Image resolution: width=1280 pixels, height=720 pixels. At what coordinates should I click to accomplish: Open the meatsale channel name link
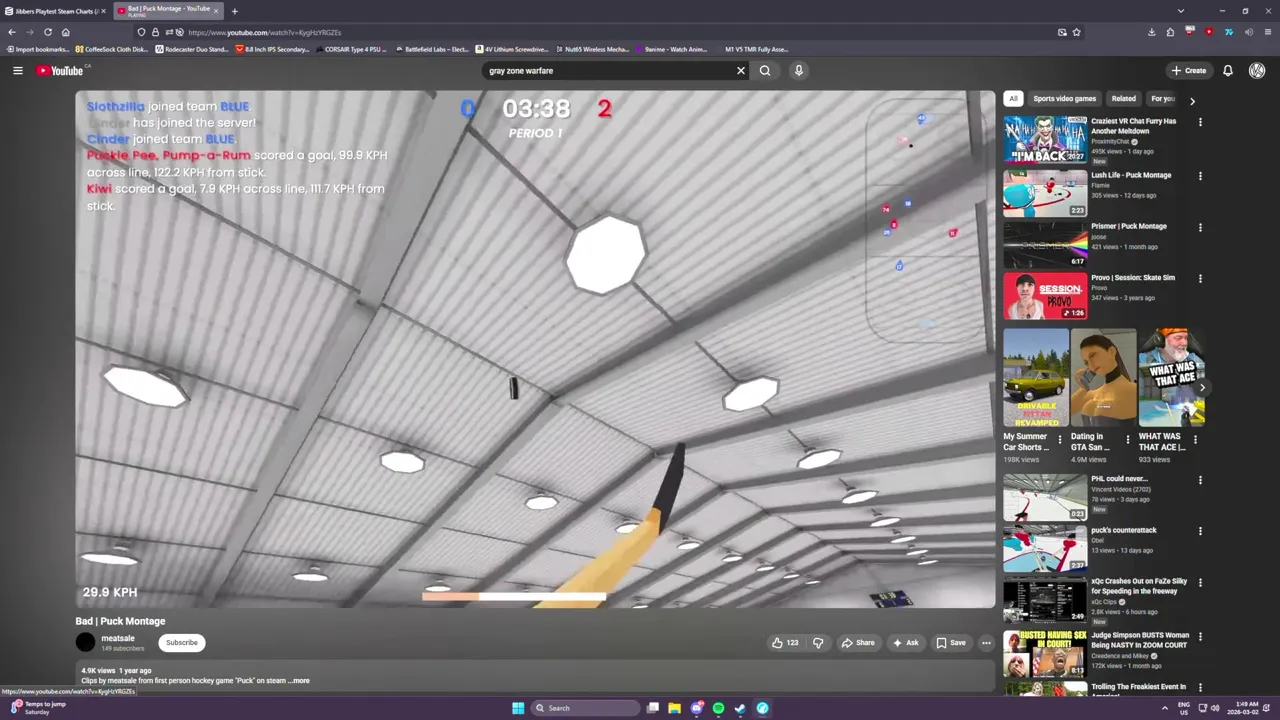(118, 638)
